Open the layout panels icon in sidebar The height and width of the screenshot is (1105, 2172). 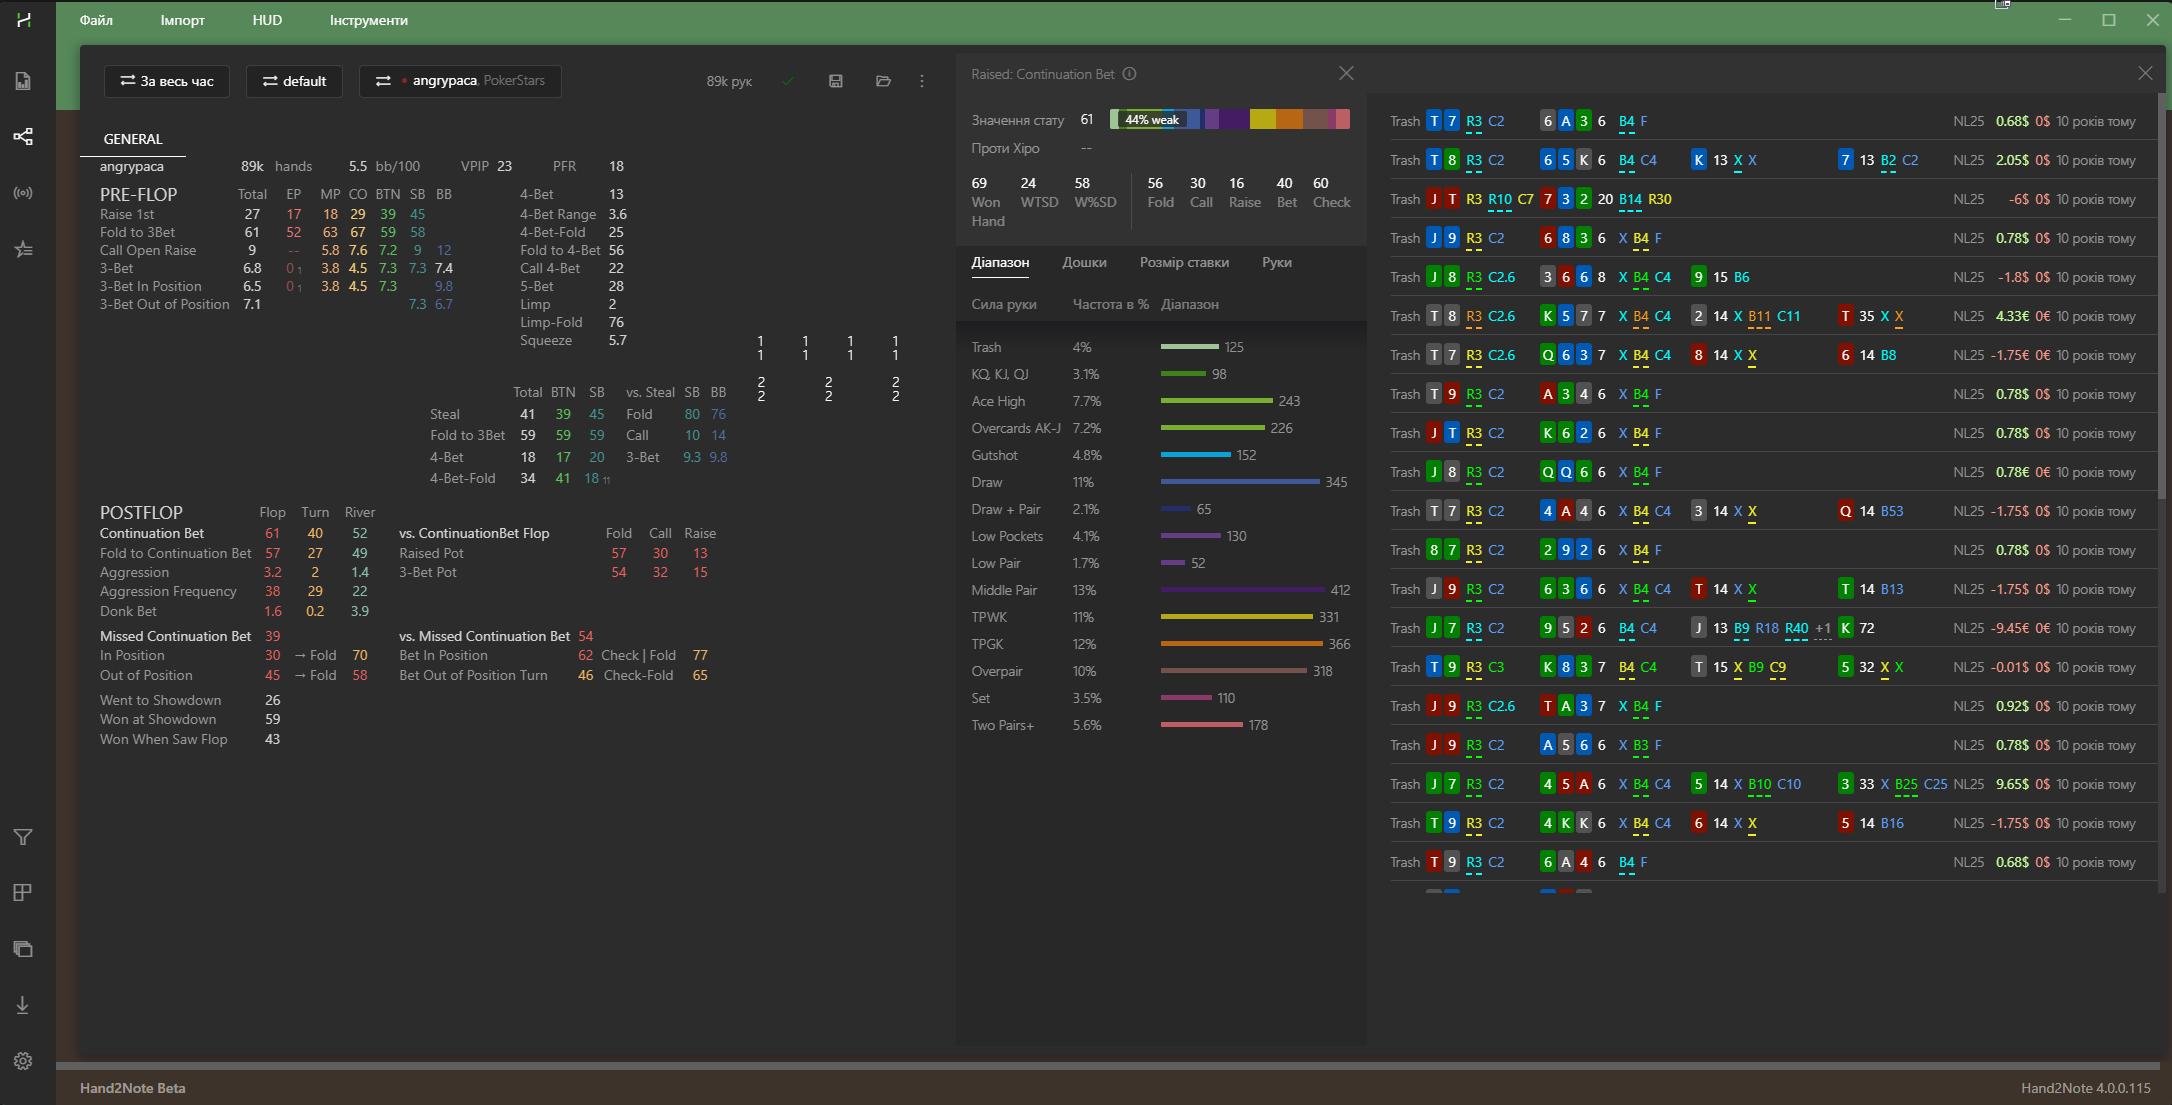23,893
